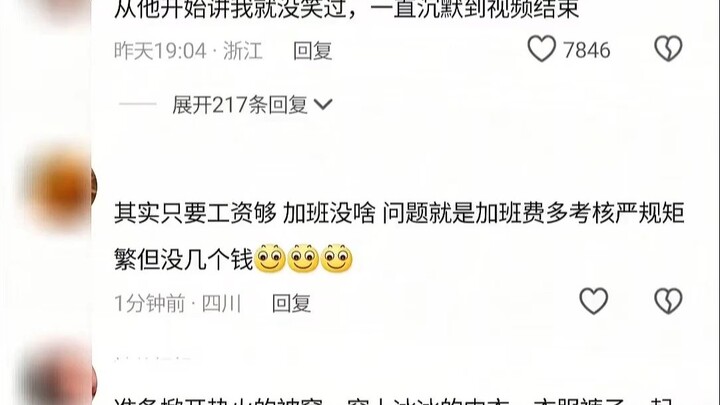Click 展开217条回复 text

point(240,105)
